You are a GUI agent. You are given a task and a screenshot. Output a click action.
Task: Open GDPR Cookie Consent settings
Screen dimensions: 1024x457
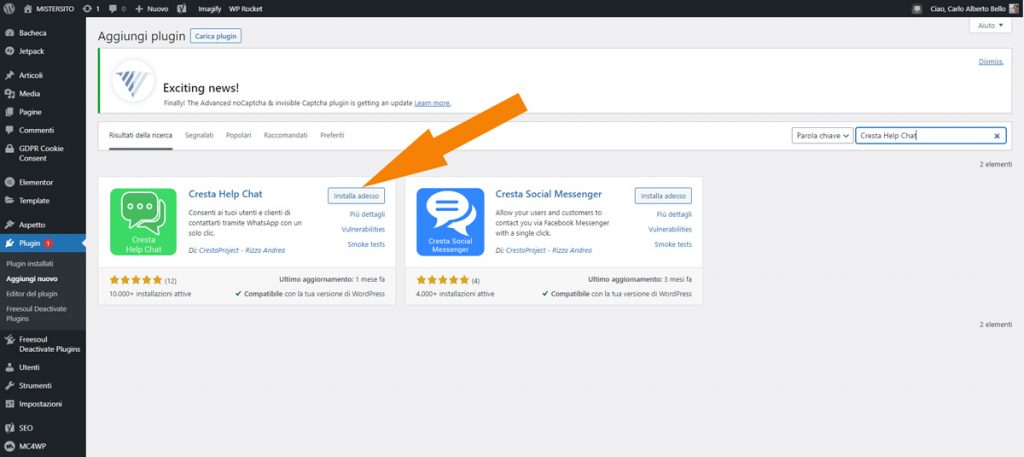[x=40, y=153]
